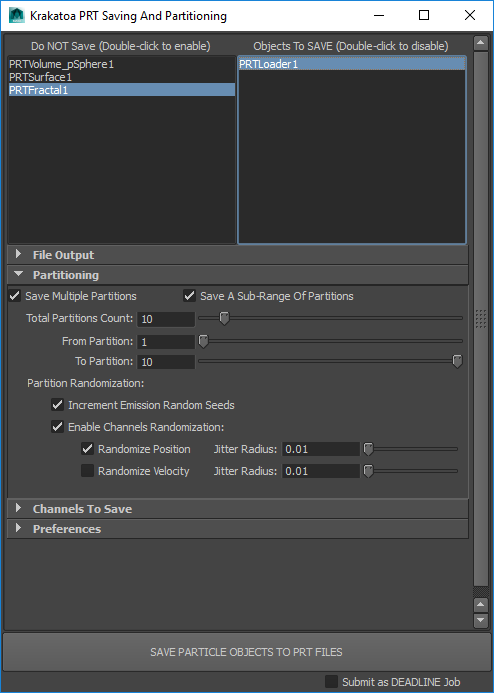Select PRTLoader1 in Objects To SAVE list
494x693 pixels.
352,64
